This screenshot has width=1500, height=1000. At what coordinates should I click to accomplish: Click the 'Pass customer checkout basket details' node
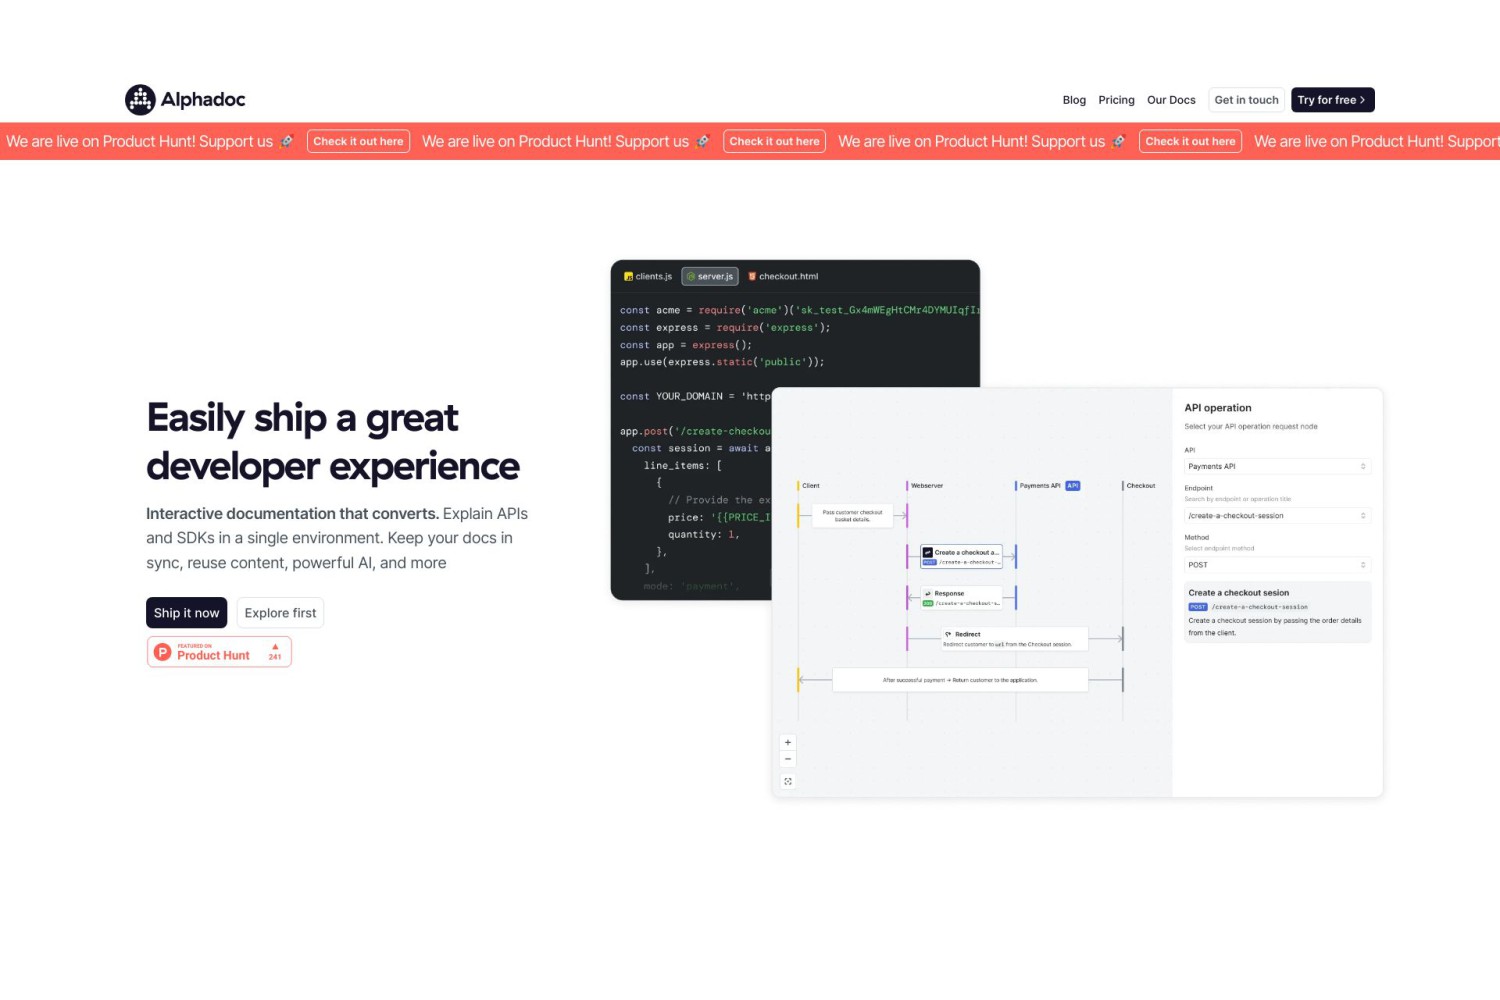[x=853, y=516]
